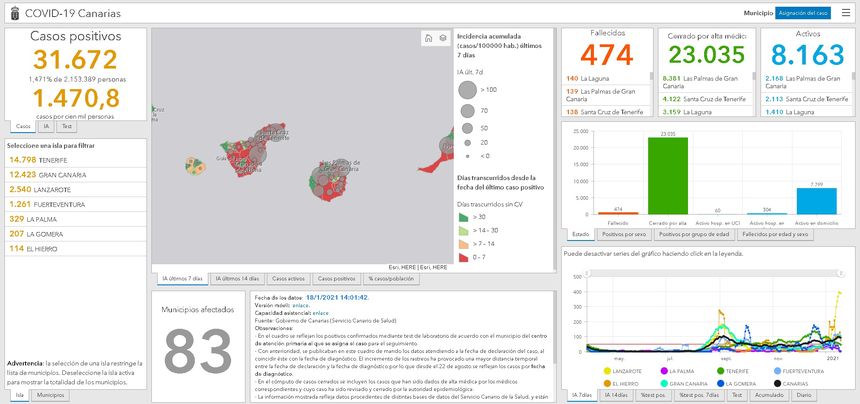
Task: Open the Casos activos map tab
Action: (x=288, y=277)
